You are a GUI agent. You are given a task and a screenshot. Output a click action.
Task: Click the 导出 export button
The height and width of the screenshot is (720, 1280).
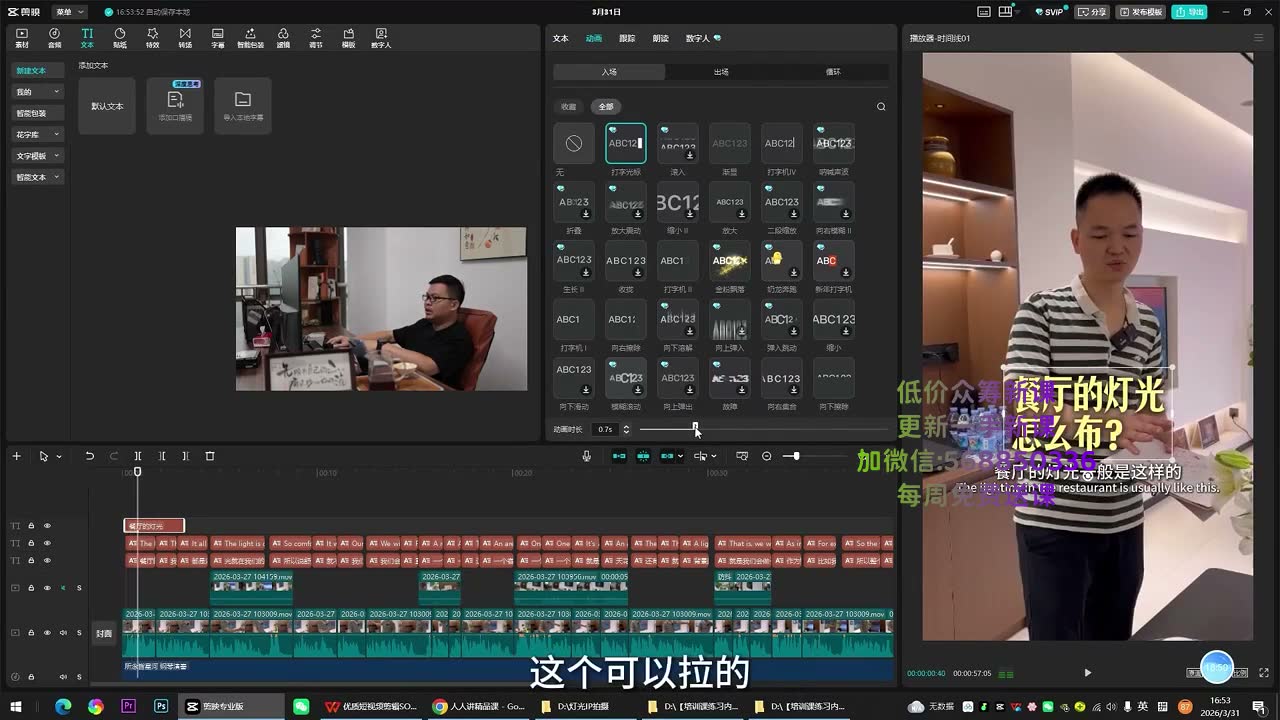(x=1190, y=12)
